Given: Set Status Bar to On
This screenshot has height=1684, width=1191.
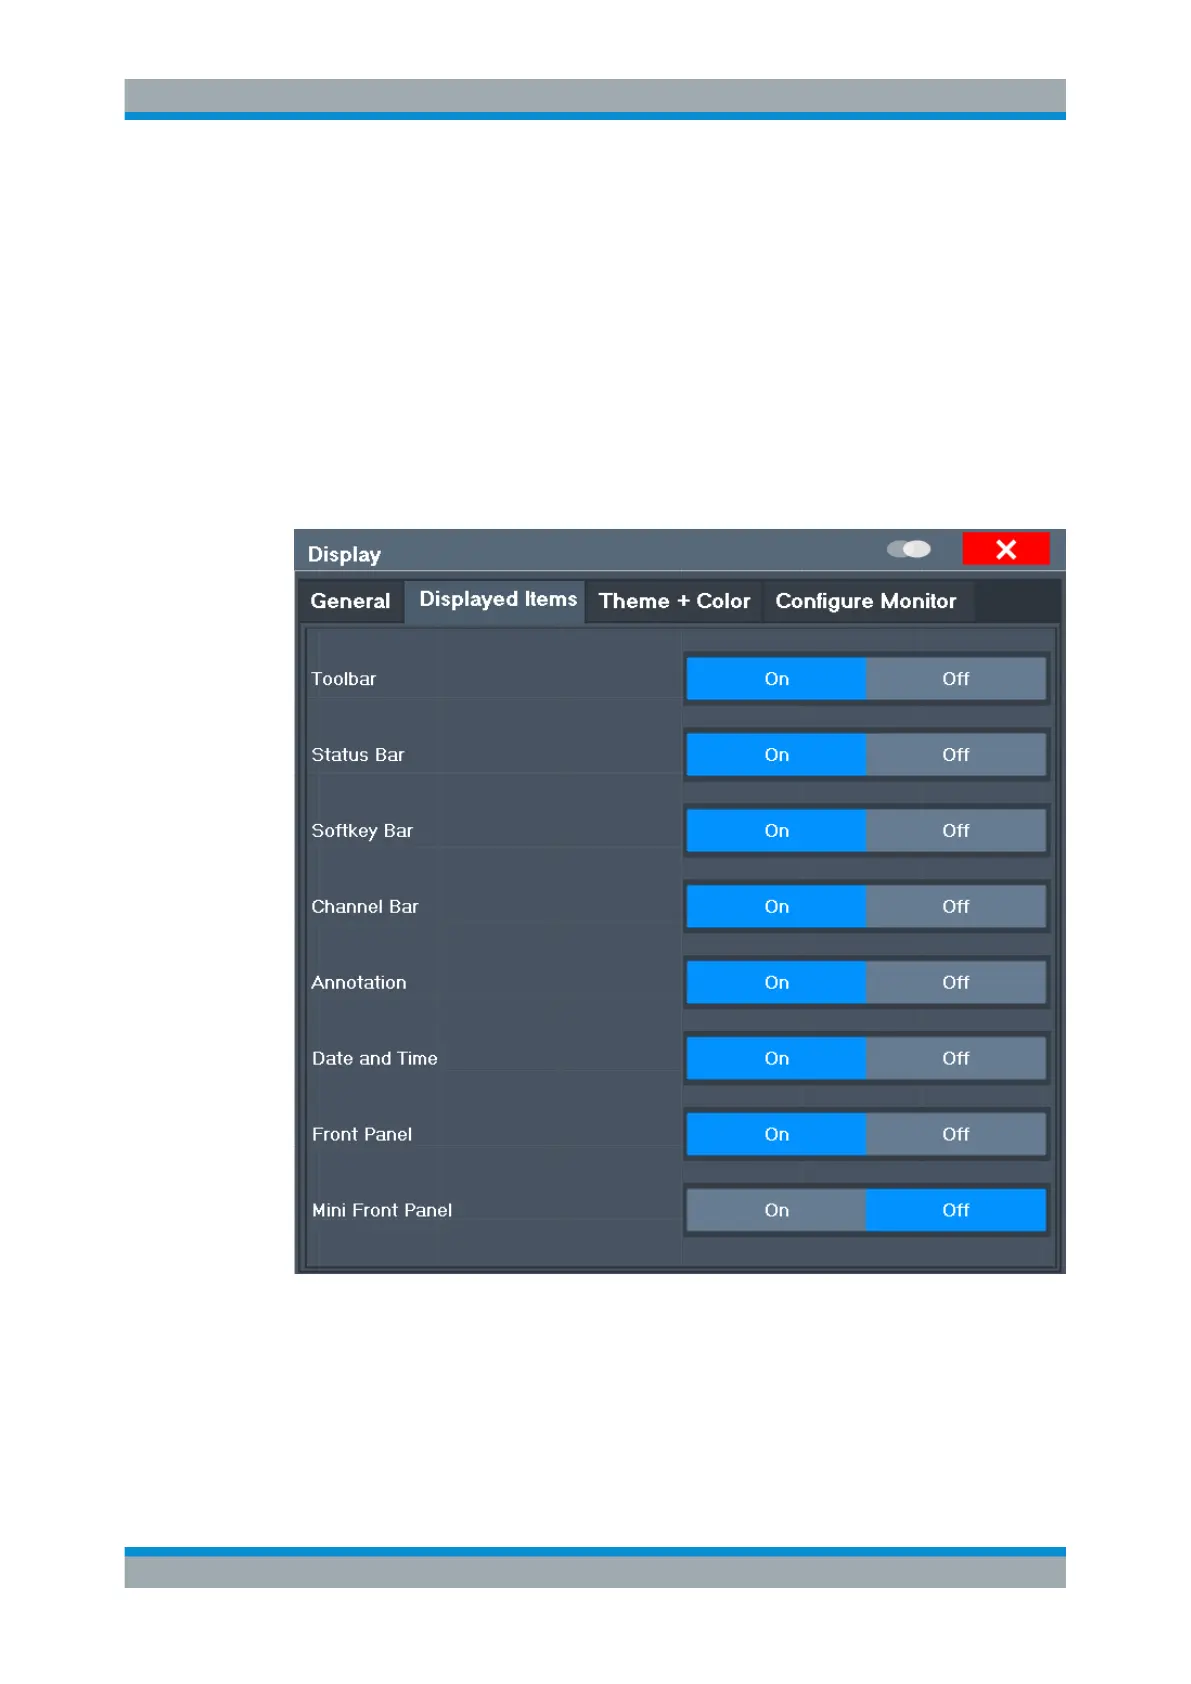Looking at the screenshot, I should tap(776, 755).
